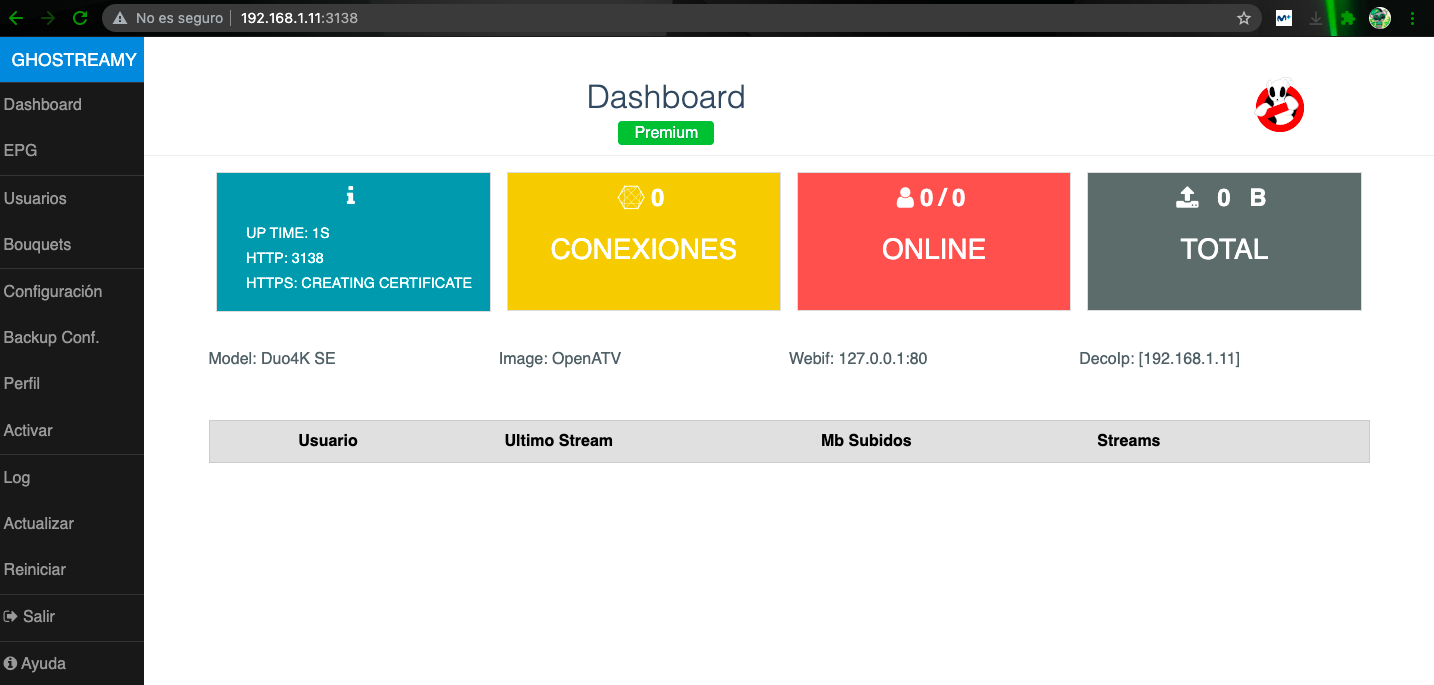Click the Ghostbusters logo icon
This screenshot has width=1434, height=685.
(1279, 105)
